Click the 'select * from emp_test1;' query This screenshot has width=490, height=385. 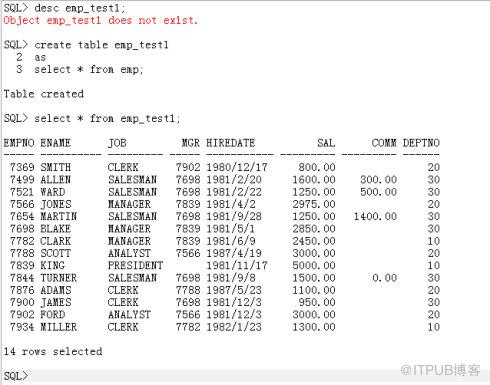107,118
